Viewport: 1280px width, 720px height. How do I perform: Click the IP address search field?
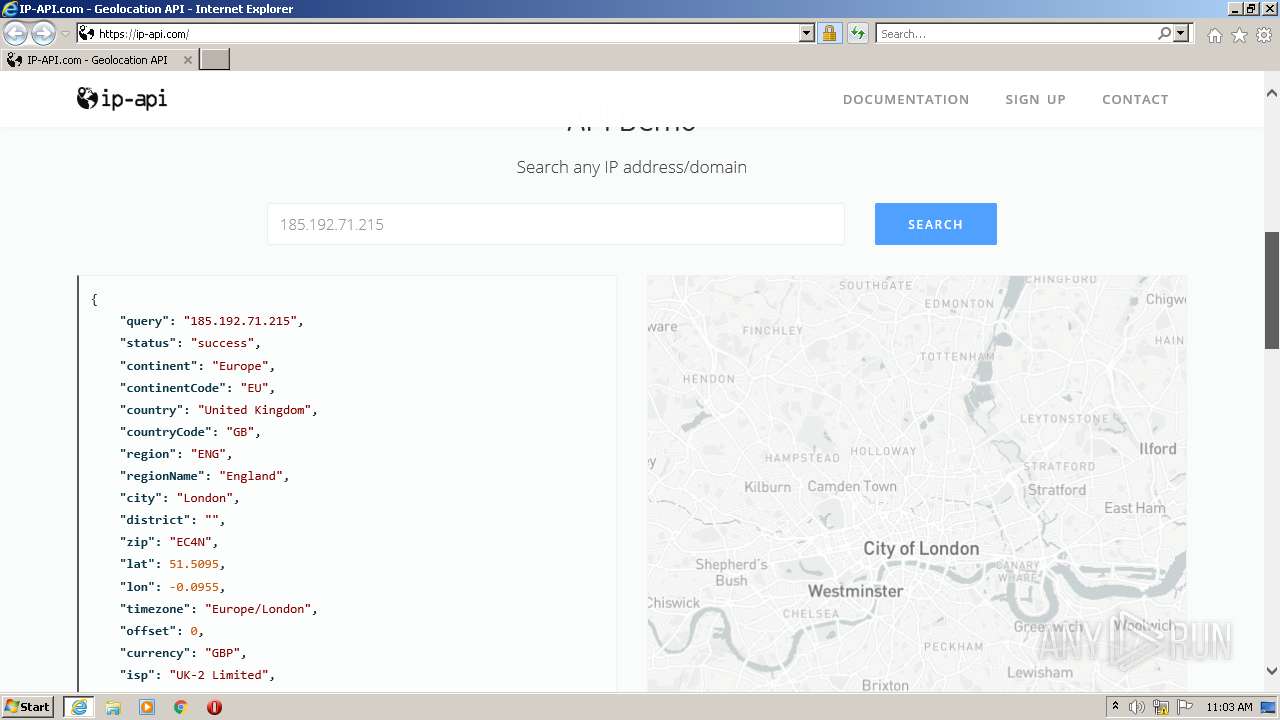click(x=556, y=224)
